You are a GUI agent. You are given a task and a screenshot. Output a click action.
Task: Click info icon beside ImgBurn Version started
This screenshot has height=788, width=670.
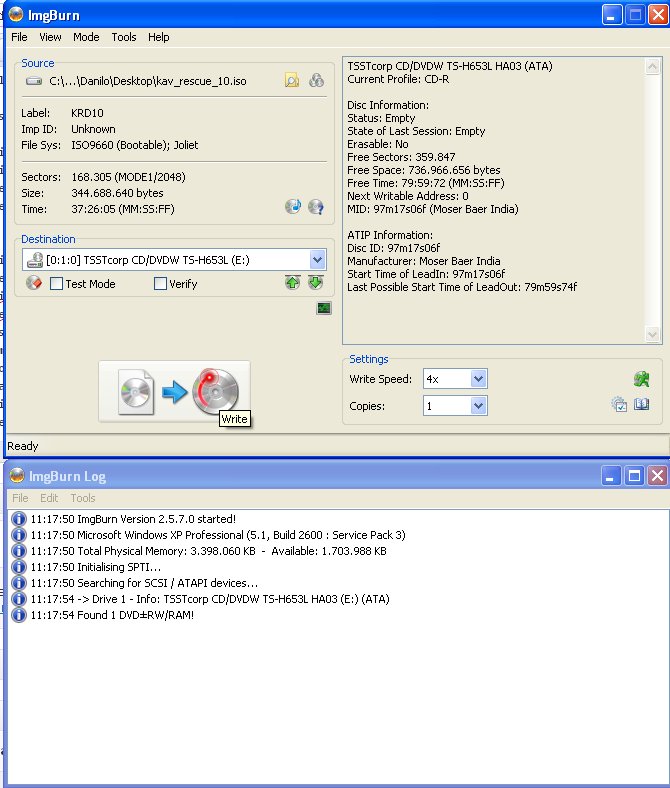click(19, 519)
